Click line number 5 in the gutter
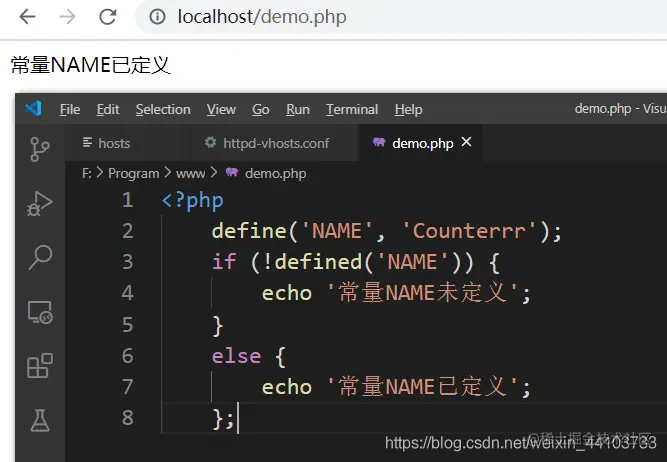667x462 pixels. click(x=128, y=325)
